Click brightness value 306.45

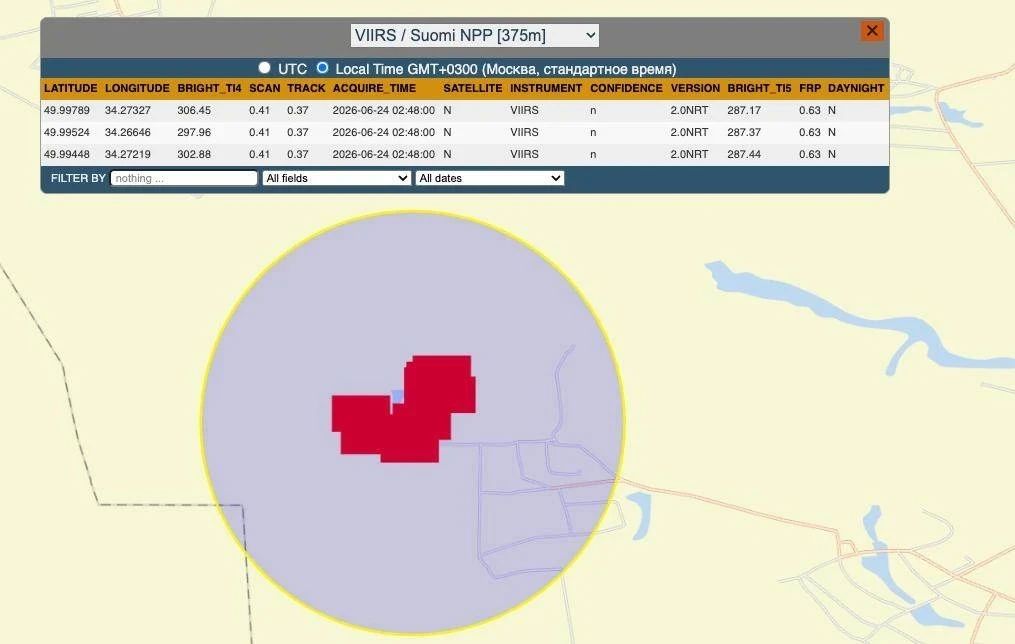[194, 110]
